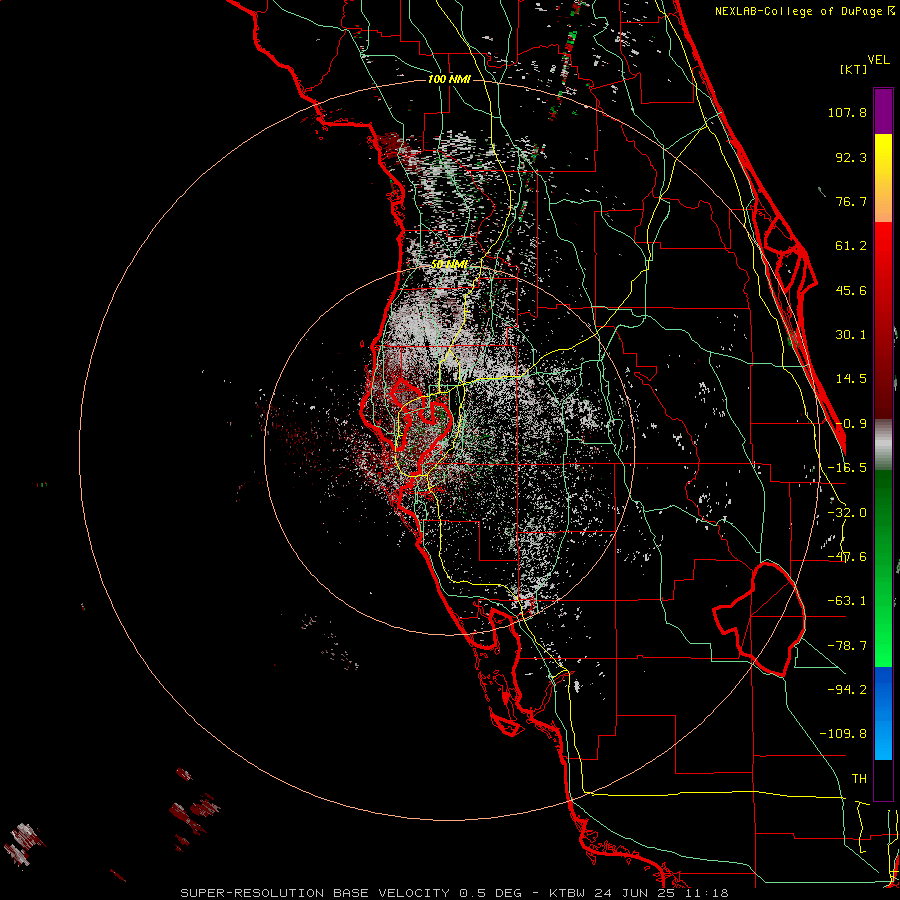The height and width of the screenshot is (900, 900).
Task: Click the TH label on the scale
Action: [x=859, y=779]
